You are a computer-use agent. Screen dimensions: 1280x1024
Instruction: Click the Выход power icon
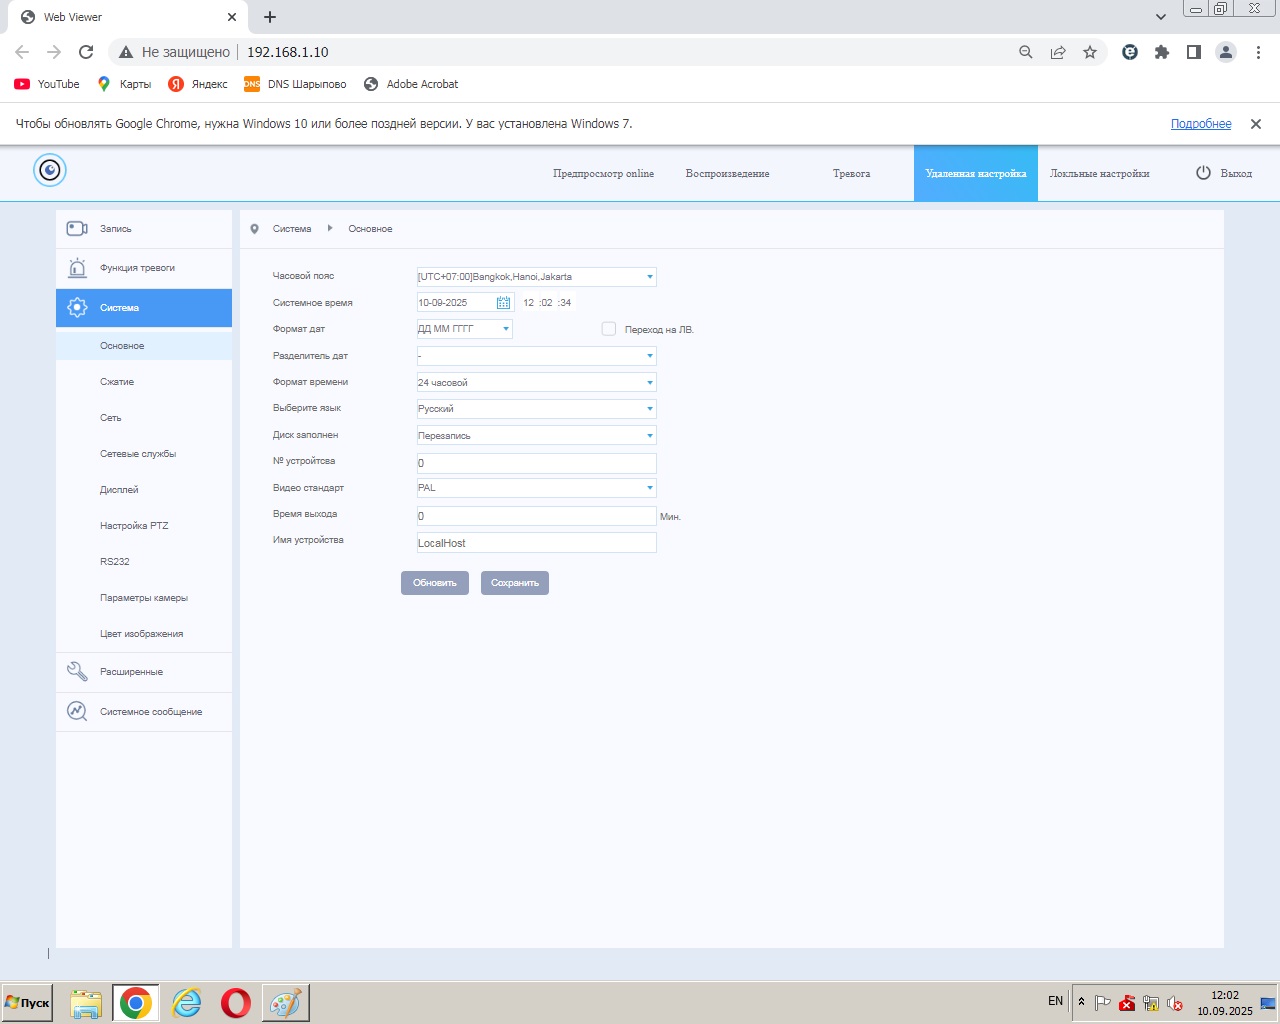[x=1203, y=173]
